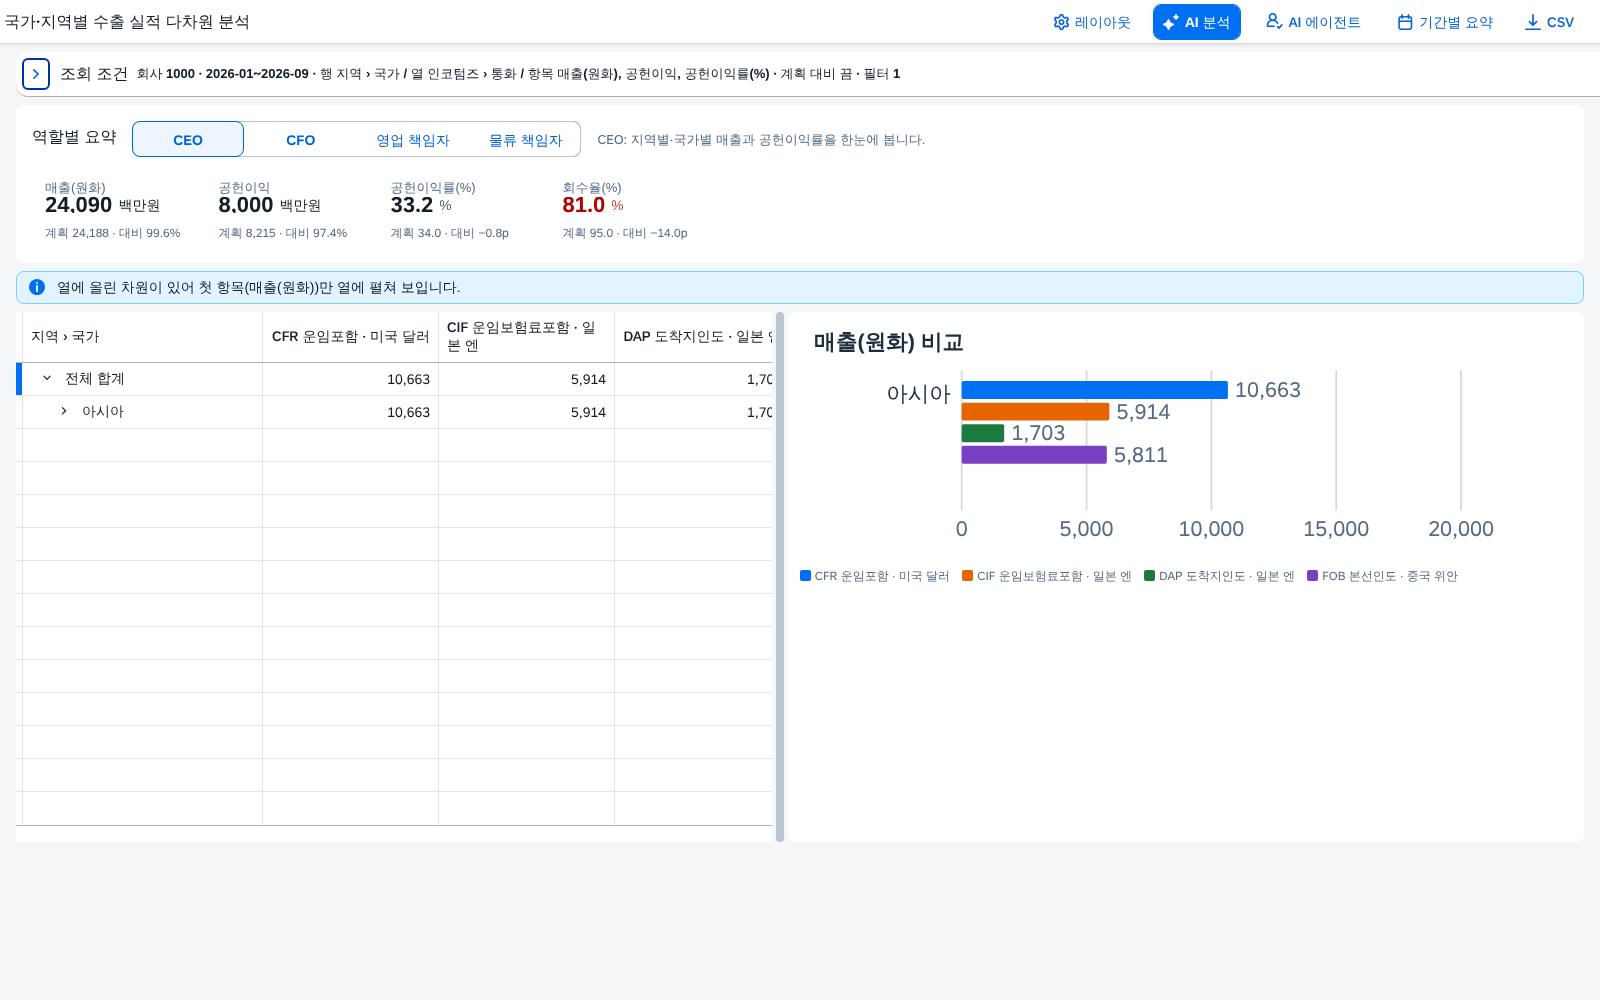
Task: Expand the 조회 조건 filter panel
Action: click(x=36, y=74)
